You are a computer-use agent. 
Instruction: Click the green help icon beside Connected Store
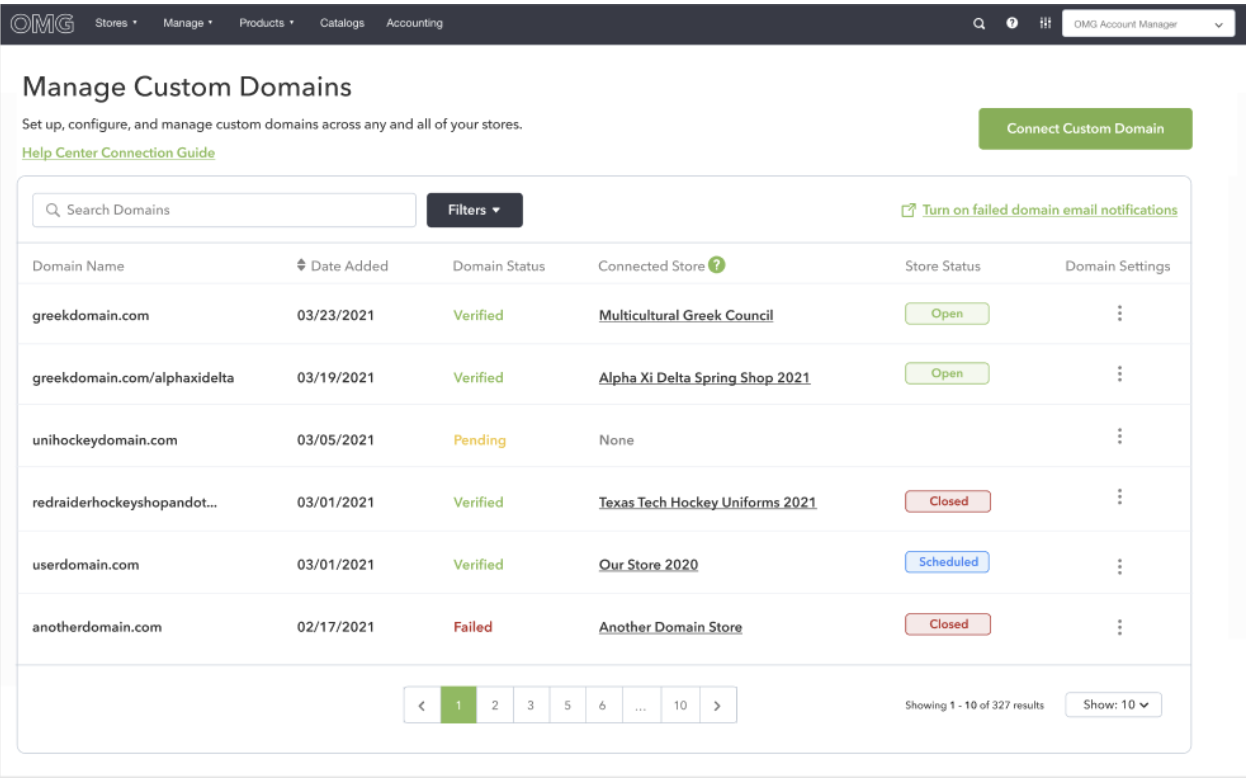(717, 265)
